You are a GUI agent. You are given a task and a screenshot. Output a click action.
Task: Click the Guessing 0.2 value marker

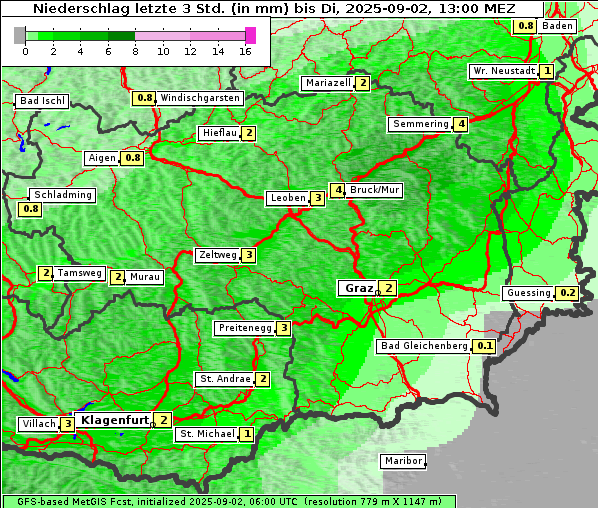pos(567,293)
